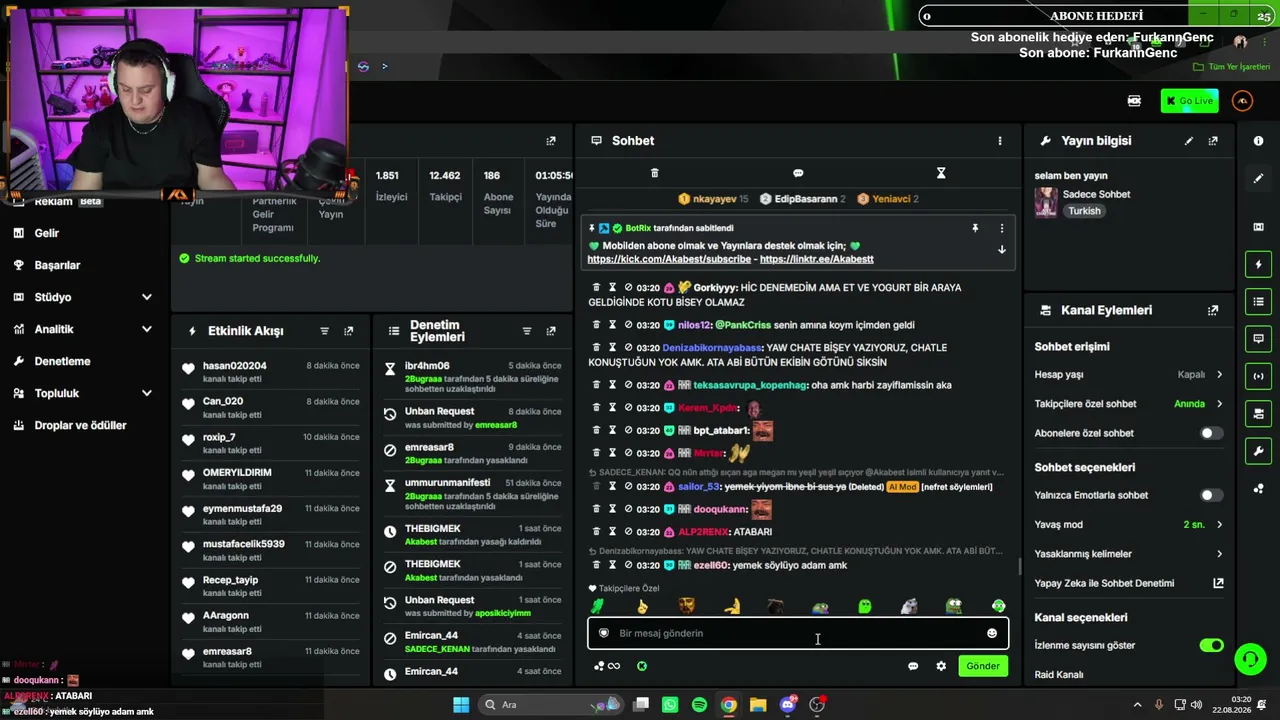
Task: Click the green Kick emote icon below message box
Action: click(642, 666)
